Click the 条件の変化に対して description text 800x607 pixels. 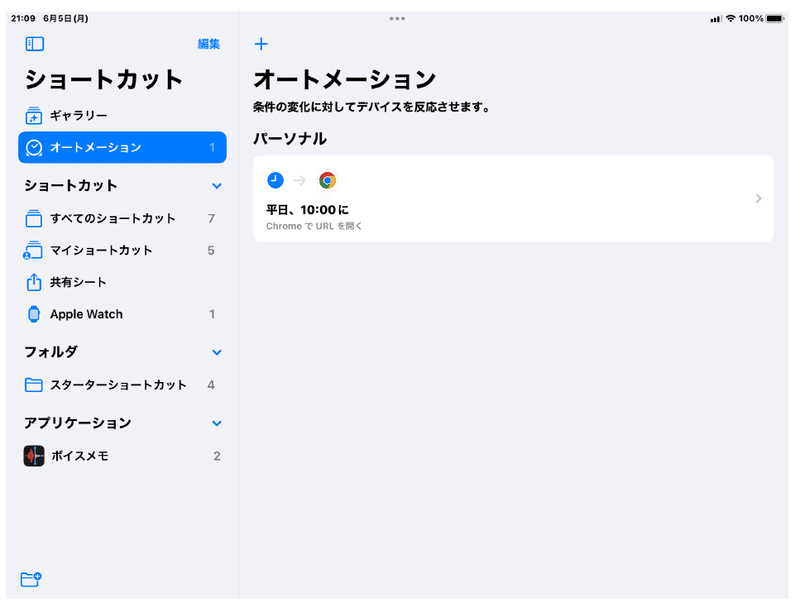pyautogui.click(x=372, y=108)
